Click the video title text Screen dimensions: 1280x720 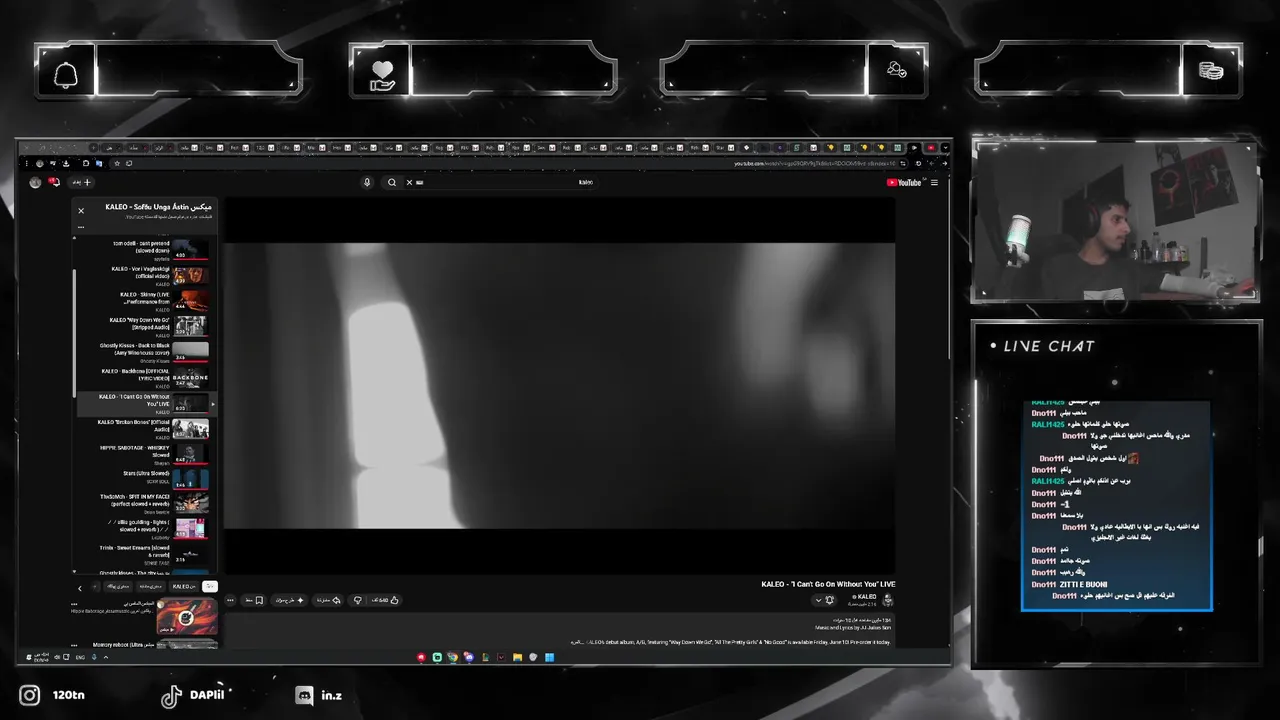828,584
